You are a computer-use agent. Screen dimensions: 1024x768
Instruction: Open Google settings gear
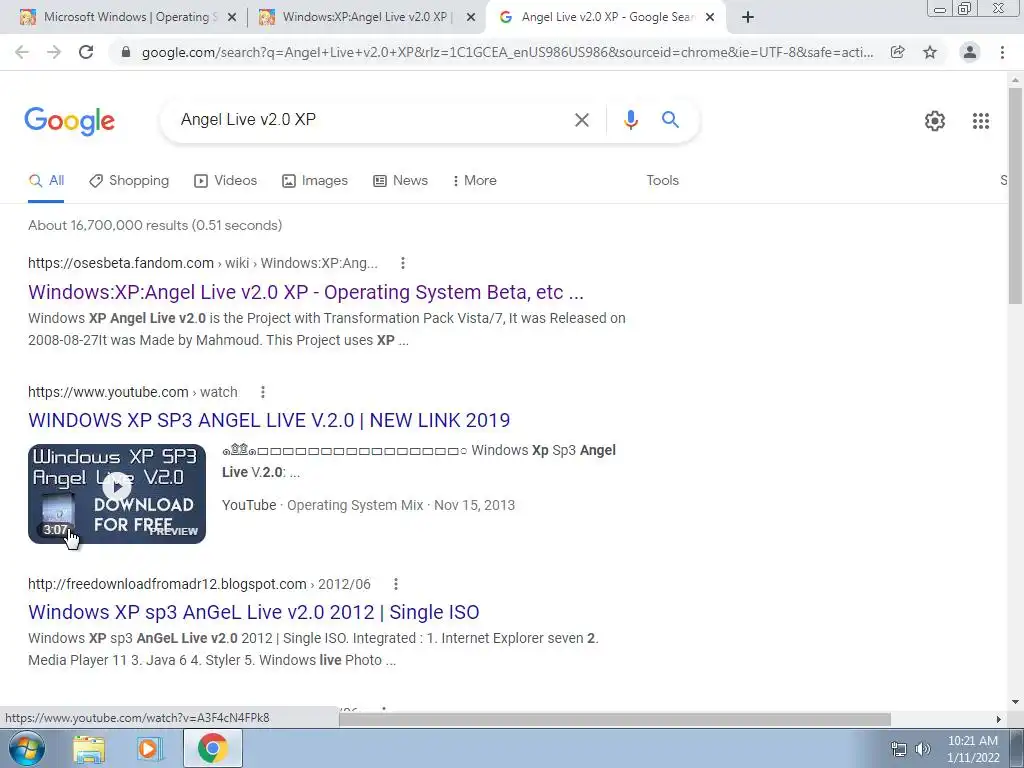click(x=935, y=121)
